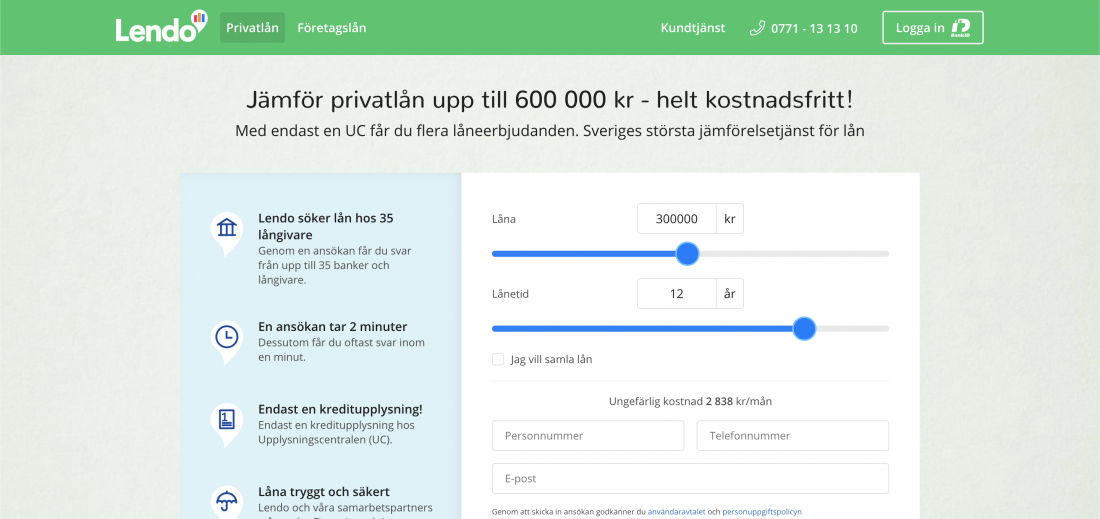Open the Privatlån tab
This screenshot has width=1100, height=519.
pyautogui.click(x=252, y=28)
